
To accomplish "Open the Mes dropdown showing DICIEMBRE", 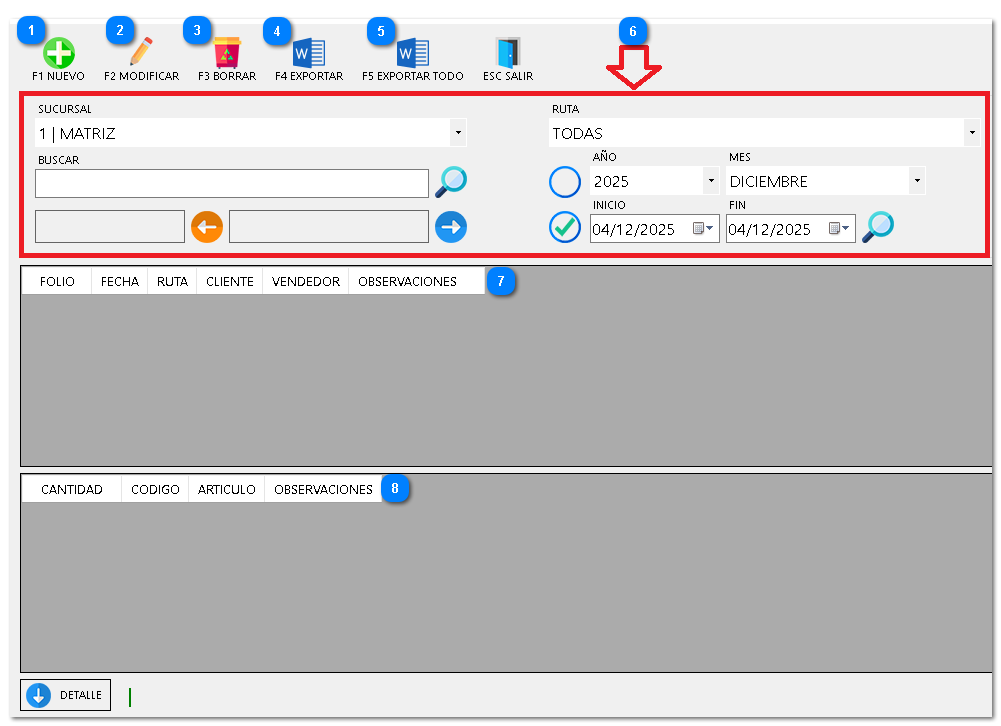I will 916,182.
